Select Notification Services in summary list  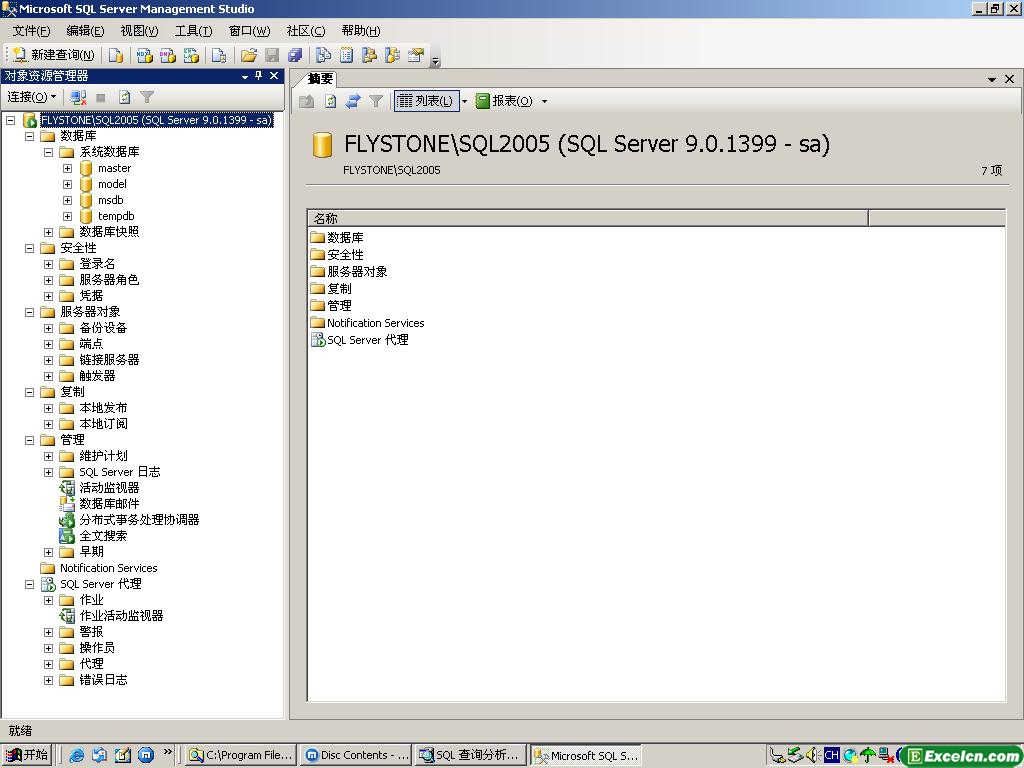click(375, 323)
